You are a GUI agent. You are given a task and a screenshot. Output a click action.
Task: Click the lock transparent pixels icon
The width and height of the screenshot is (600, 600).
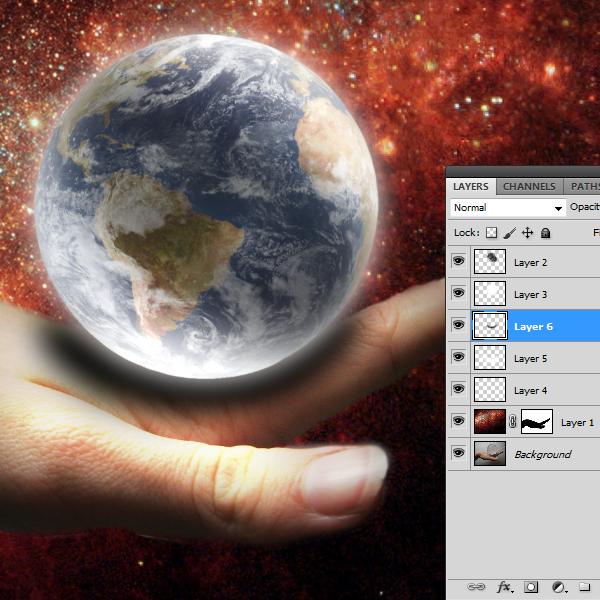point(491,233)
